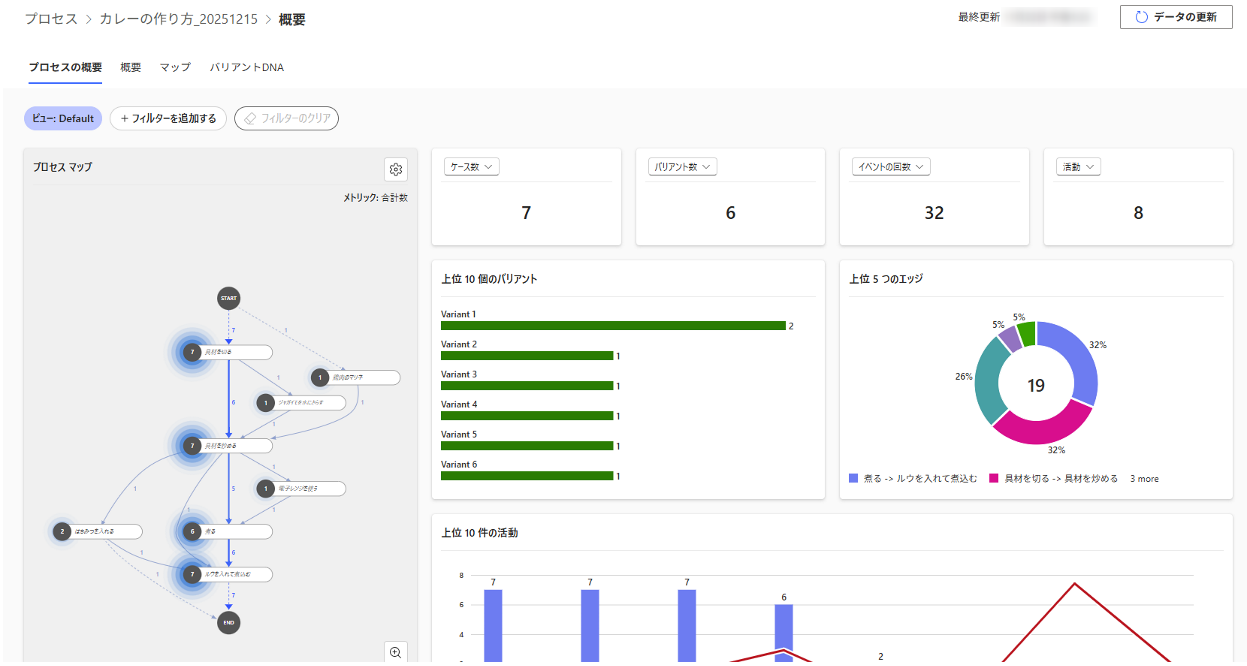Select the END node in process map
The width and height of the screenshot is (1247, 666).
229,622
